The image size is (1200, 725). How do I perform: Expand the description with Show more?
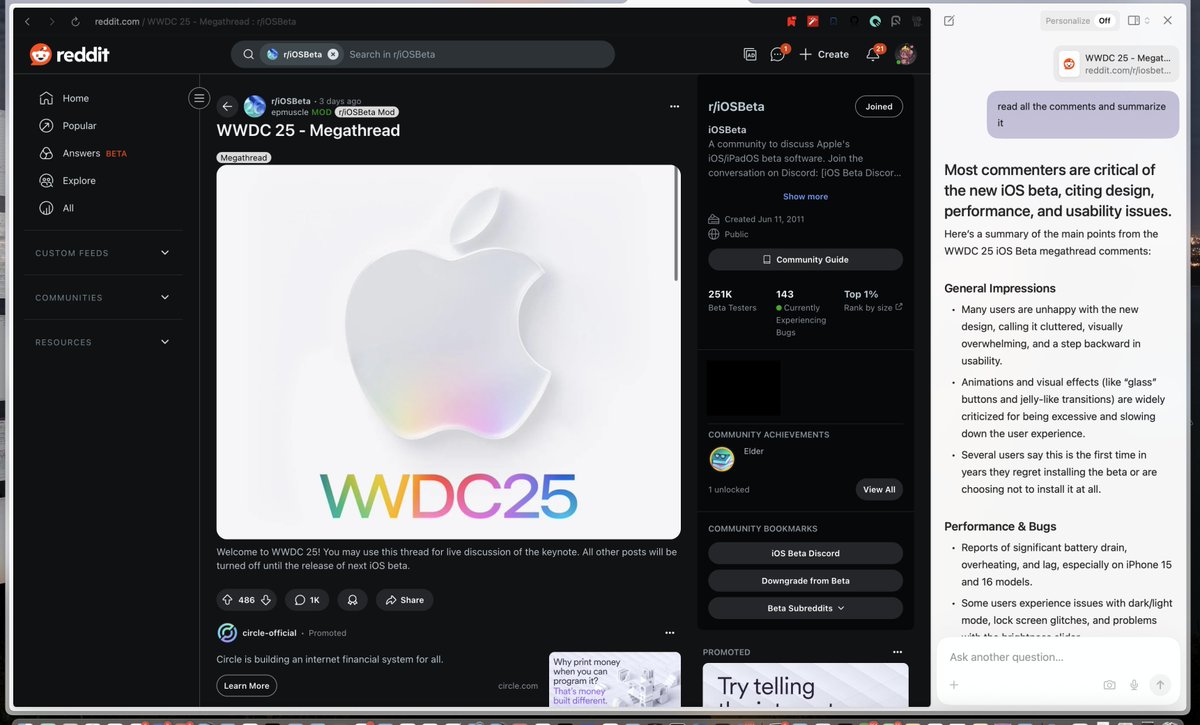click(x=805, y=197)
